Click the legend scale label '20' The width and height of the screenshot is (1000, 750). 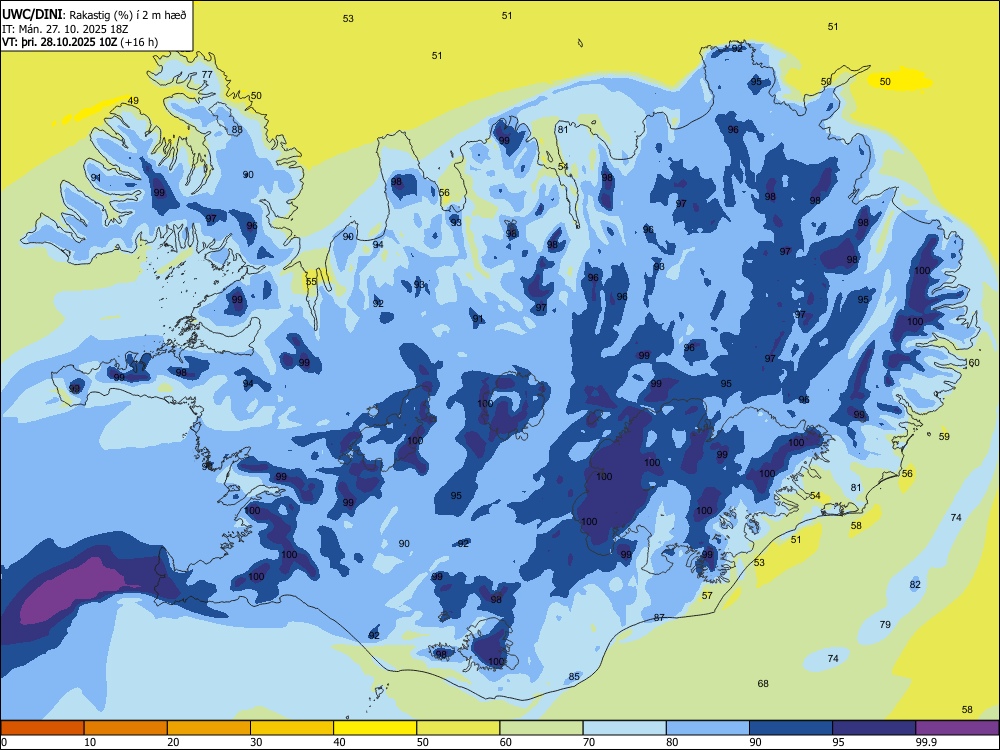[x=173, y=742]
